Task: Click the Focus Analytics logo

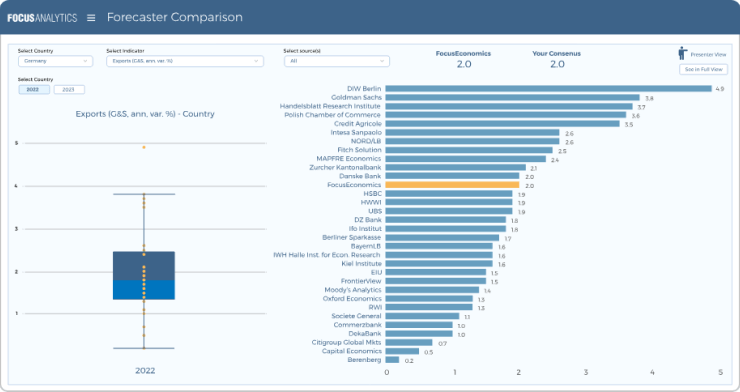Action: (x=42, y=18)
